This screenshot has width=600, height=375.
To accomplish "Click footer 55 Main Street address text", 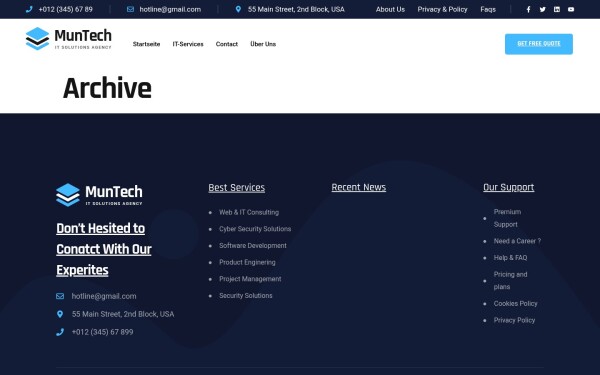I will click(x=123, y=314).
